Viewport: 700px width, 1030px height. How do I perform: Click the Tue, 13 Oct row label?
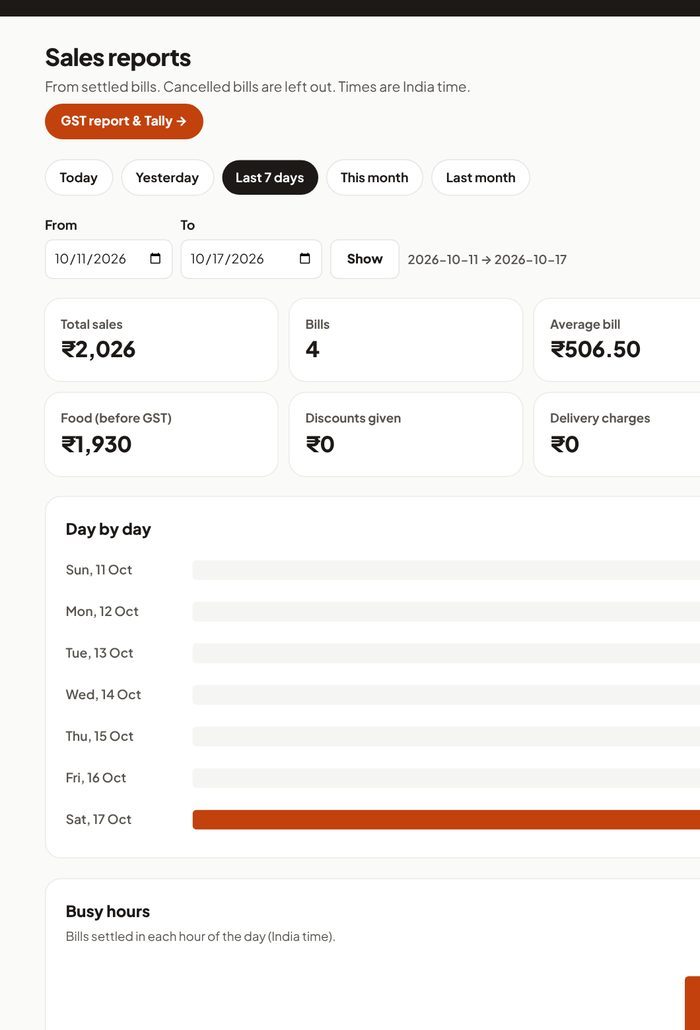tap(99, 653)
